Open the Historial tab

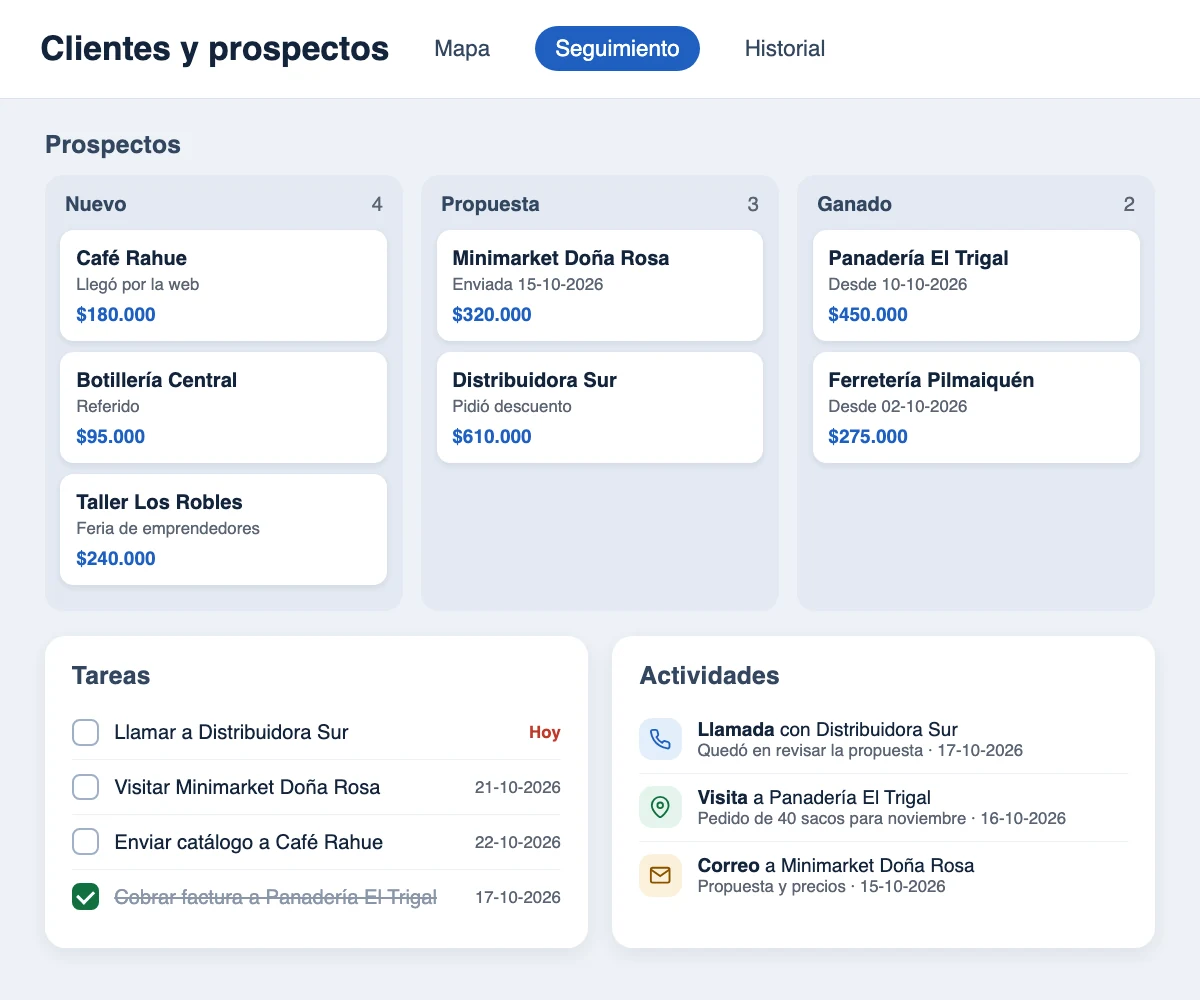tap(785, 48)
